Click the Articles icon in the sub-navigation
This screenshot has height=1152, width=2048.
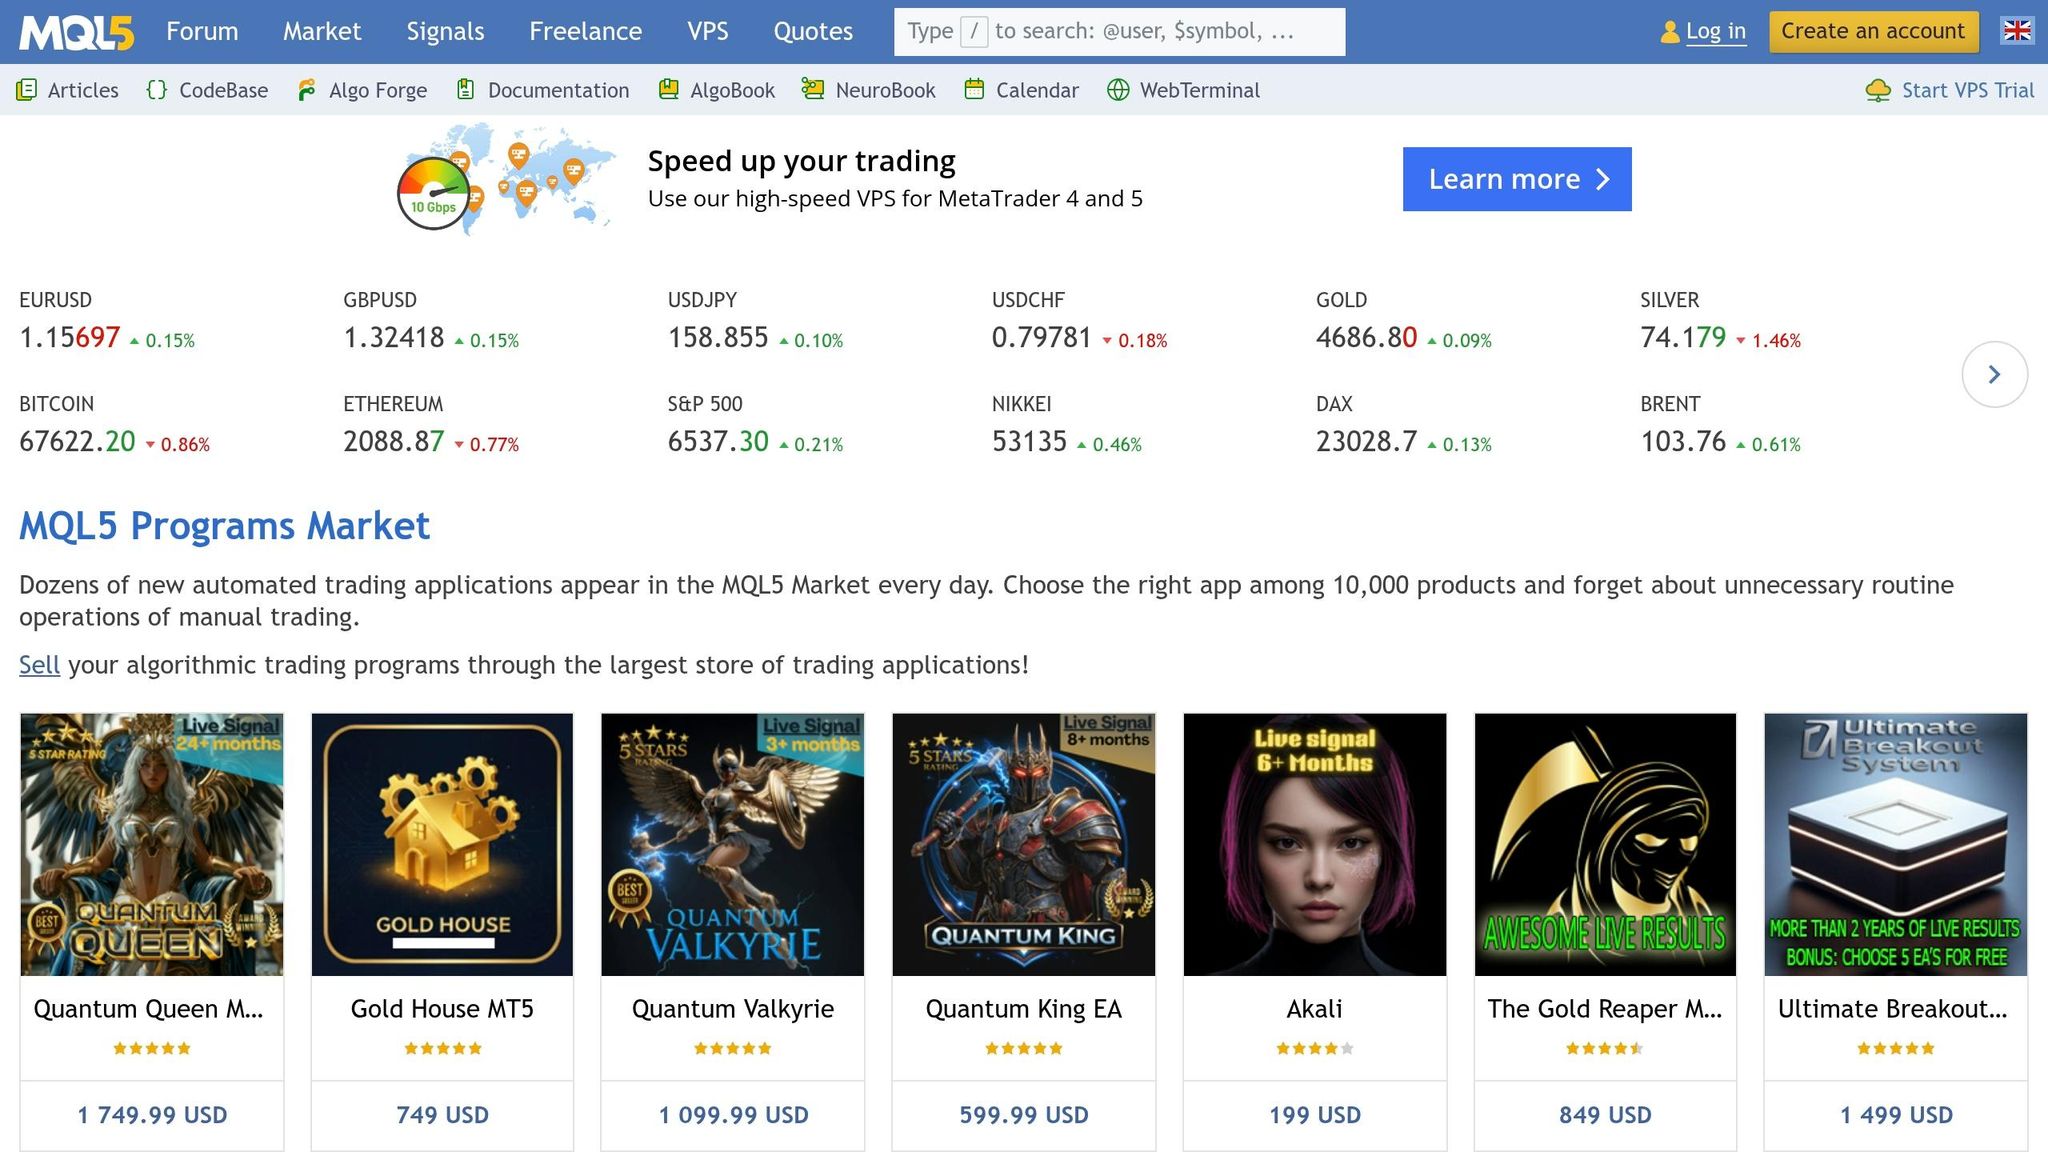coord(27,90)
